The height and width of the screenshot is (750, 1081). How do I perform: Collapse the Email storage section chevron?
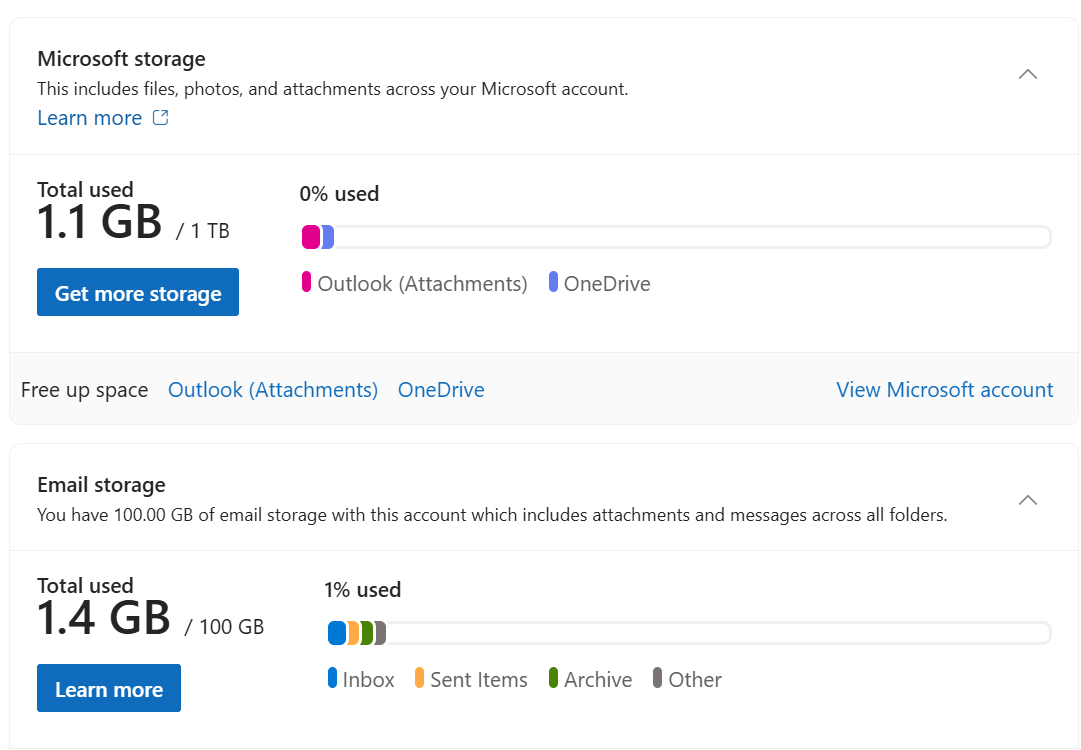pos(1027,500)
